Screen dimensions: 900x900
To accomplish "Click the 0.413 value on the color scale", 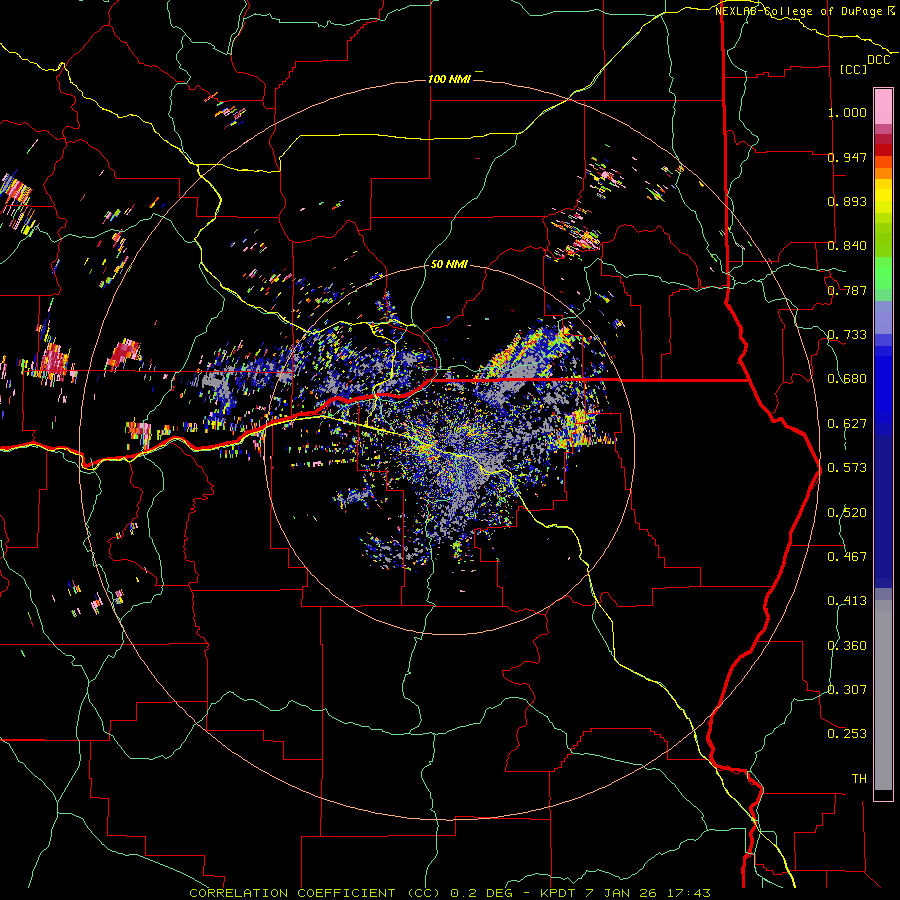I will (x=847, y=601).
